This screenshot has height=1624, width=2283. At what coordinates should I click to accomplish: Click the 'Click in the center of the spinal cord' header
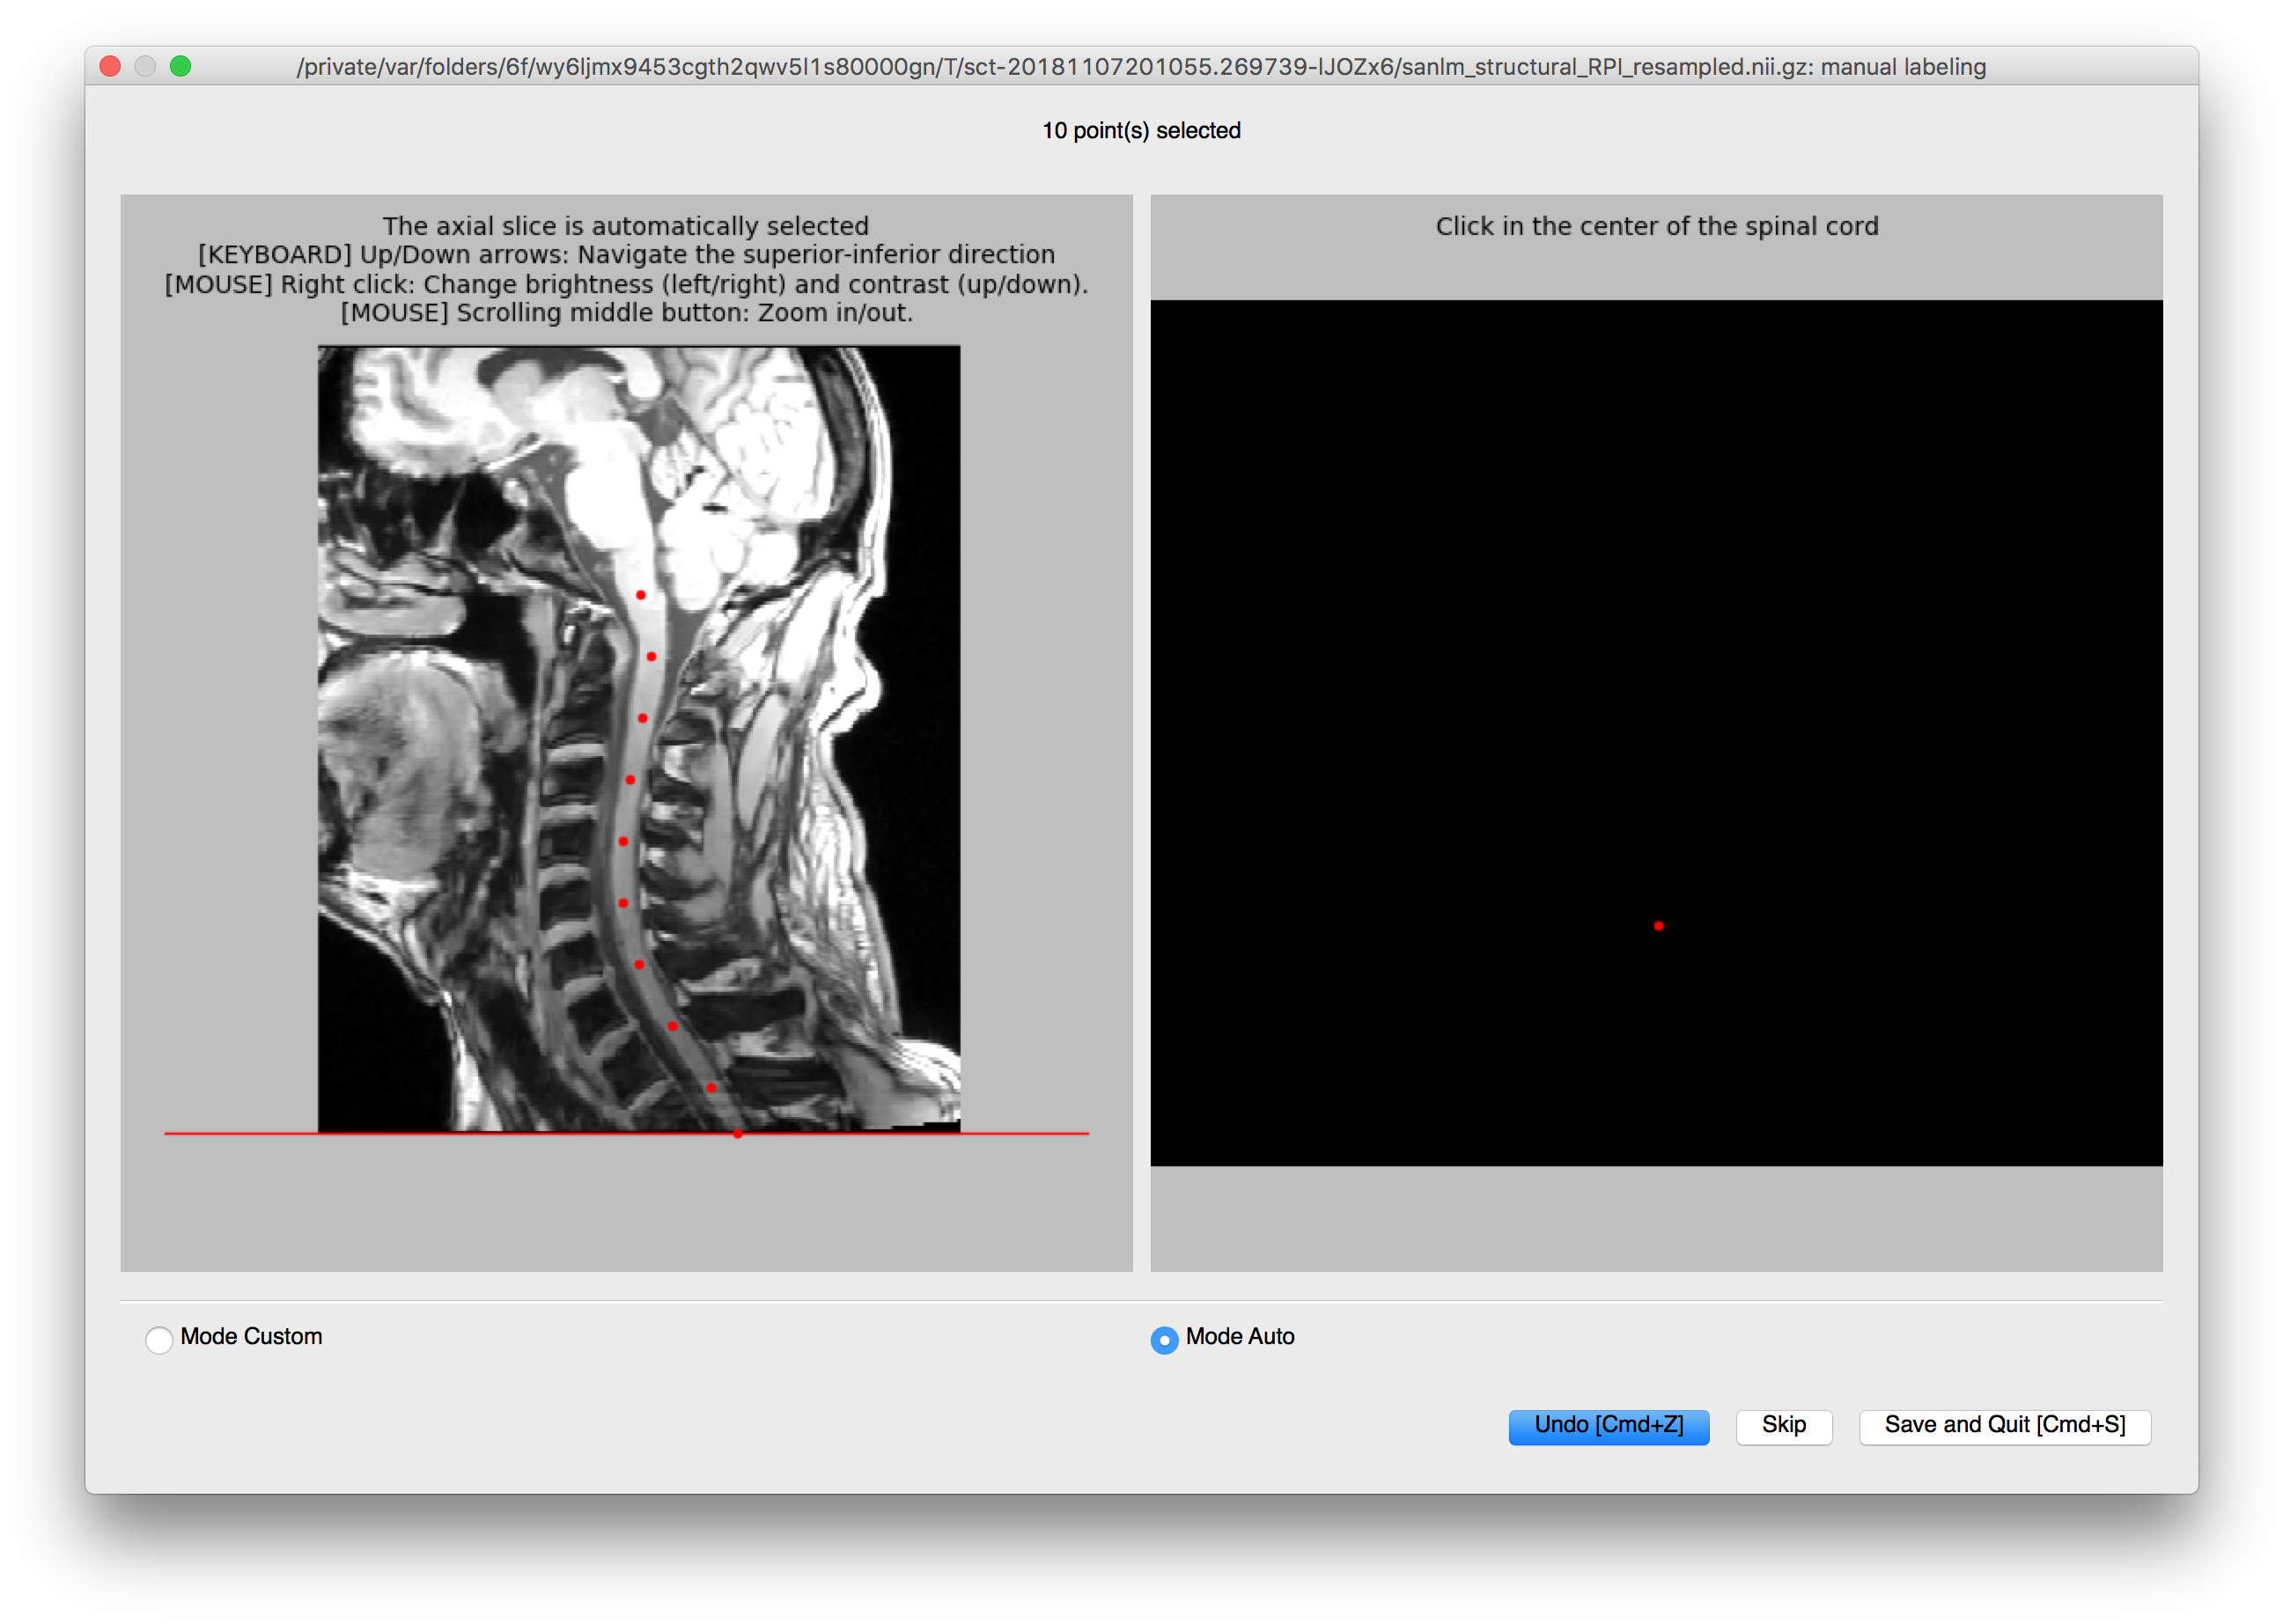coord(1657,226)
